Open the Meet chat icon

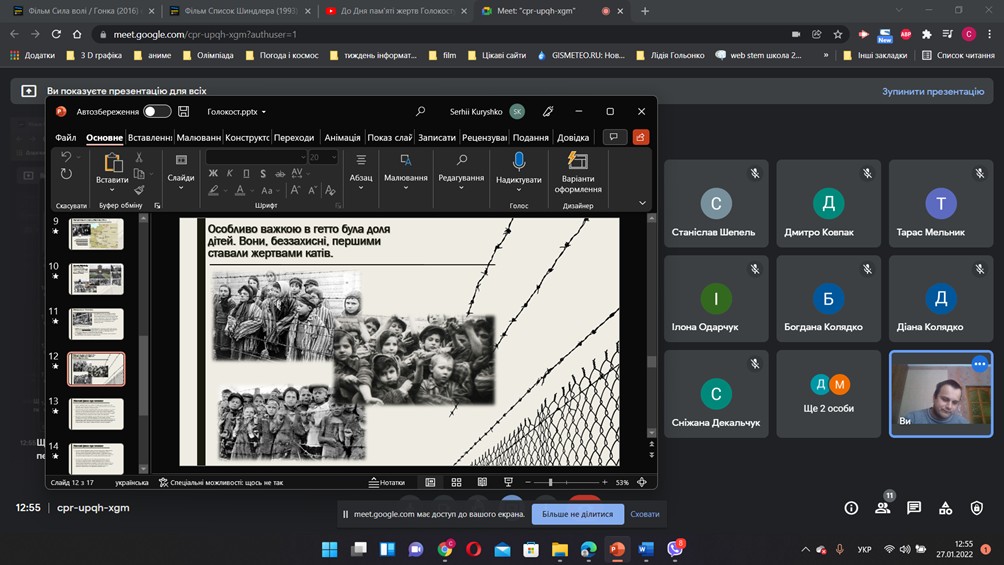pos(914,507)
